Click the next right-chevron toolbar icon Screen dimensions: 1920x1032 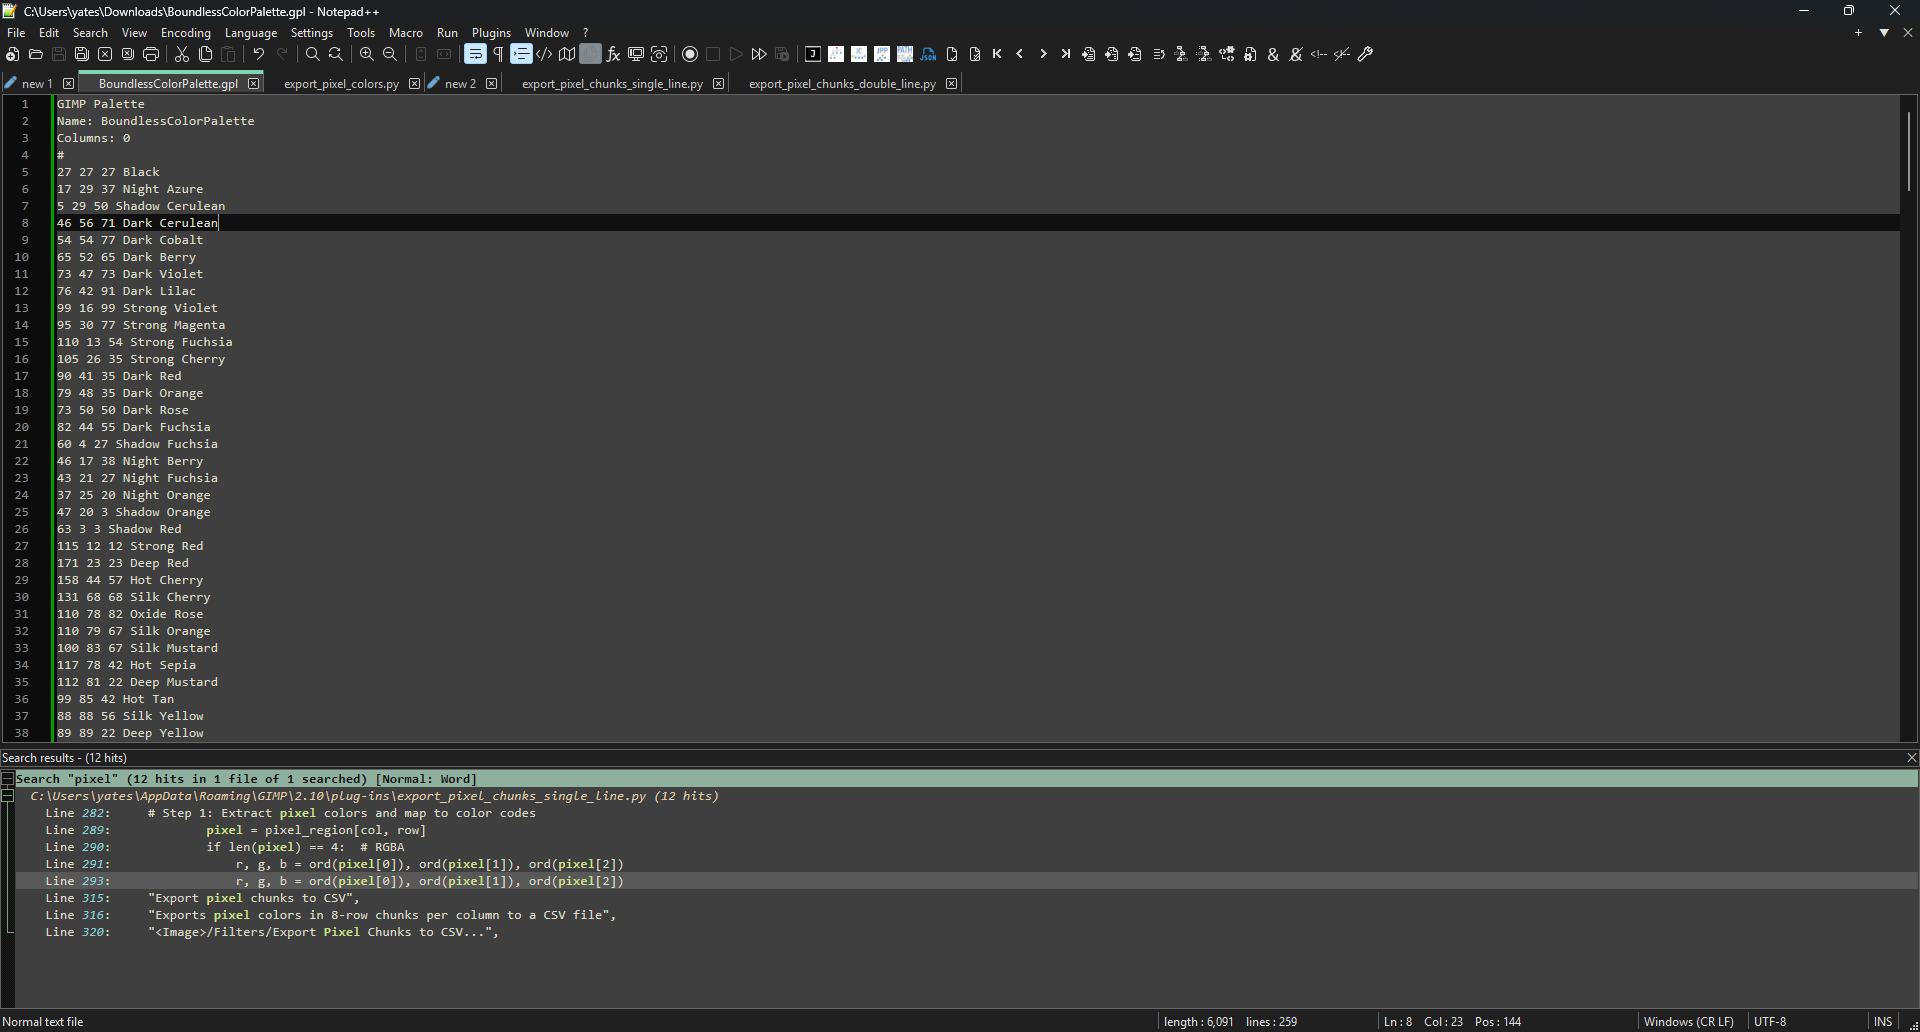click(1043, 54)
